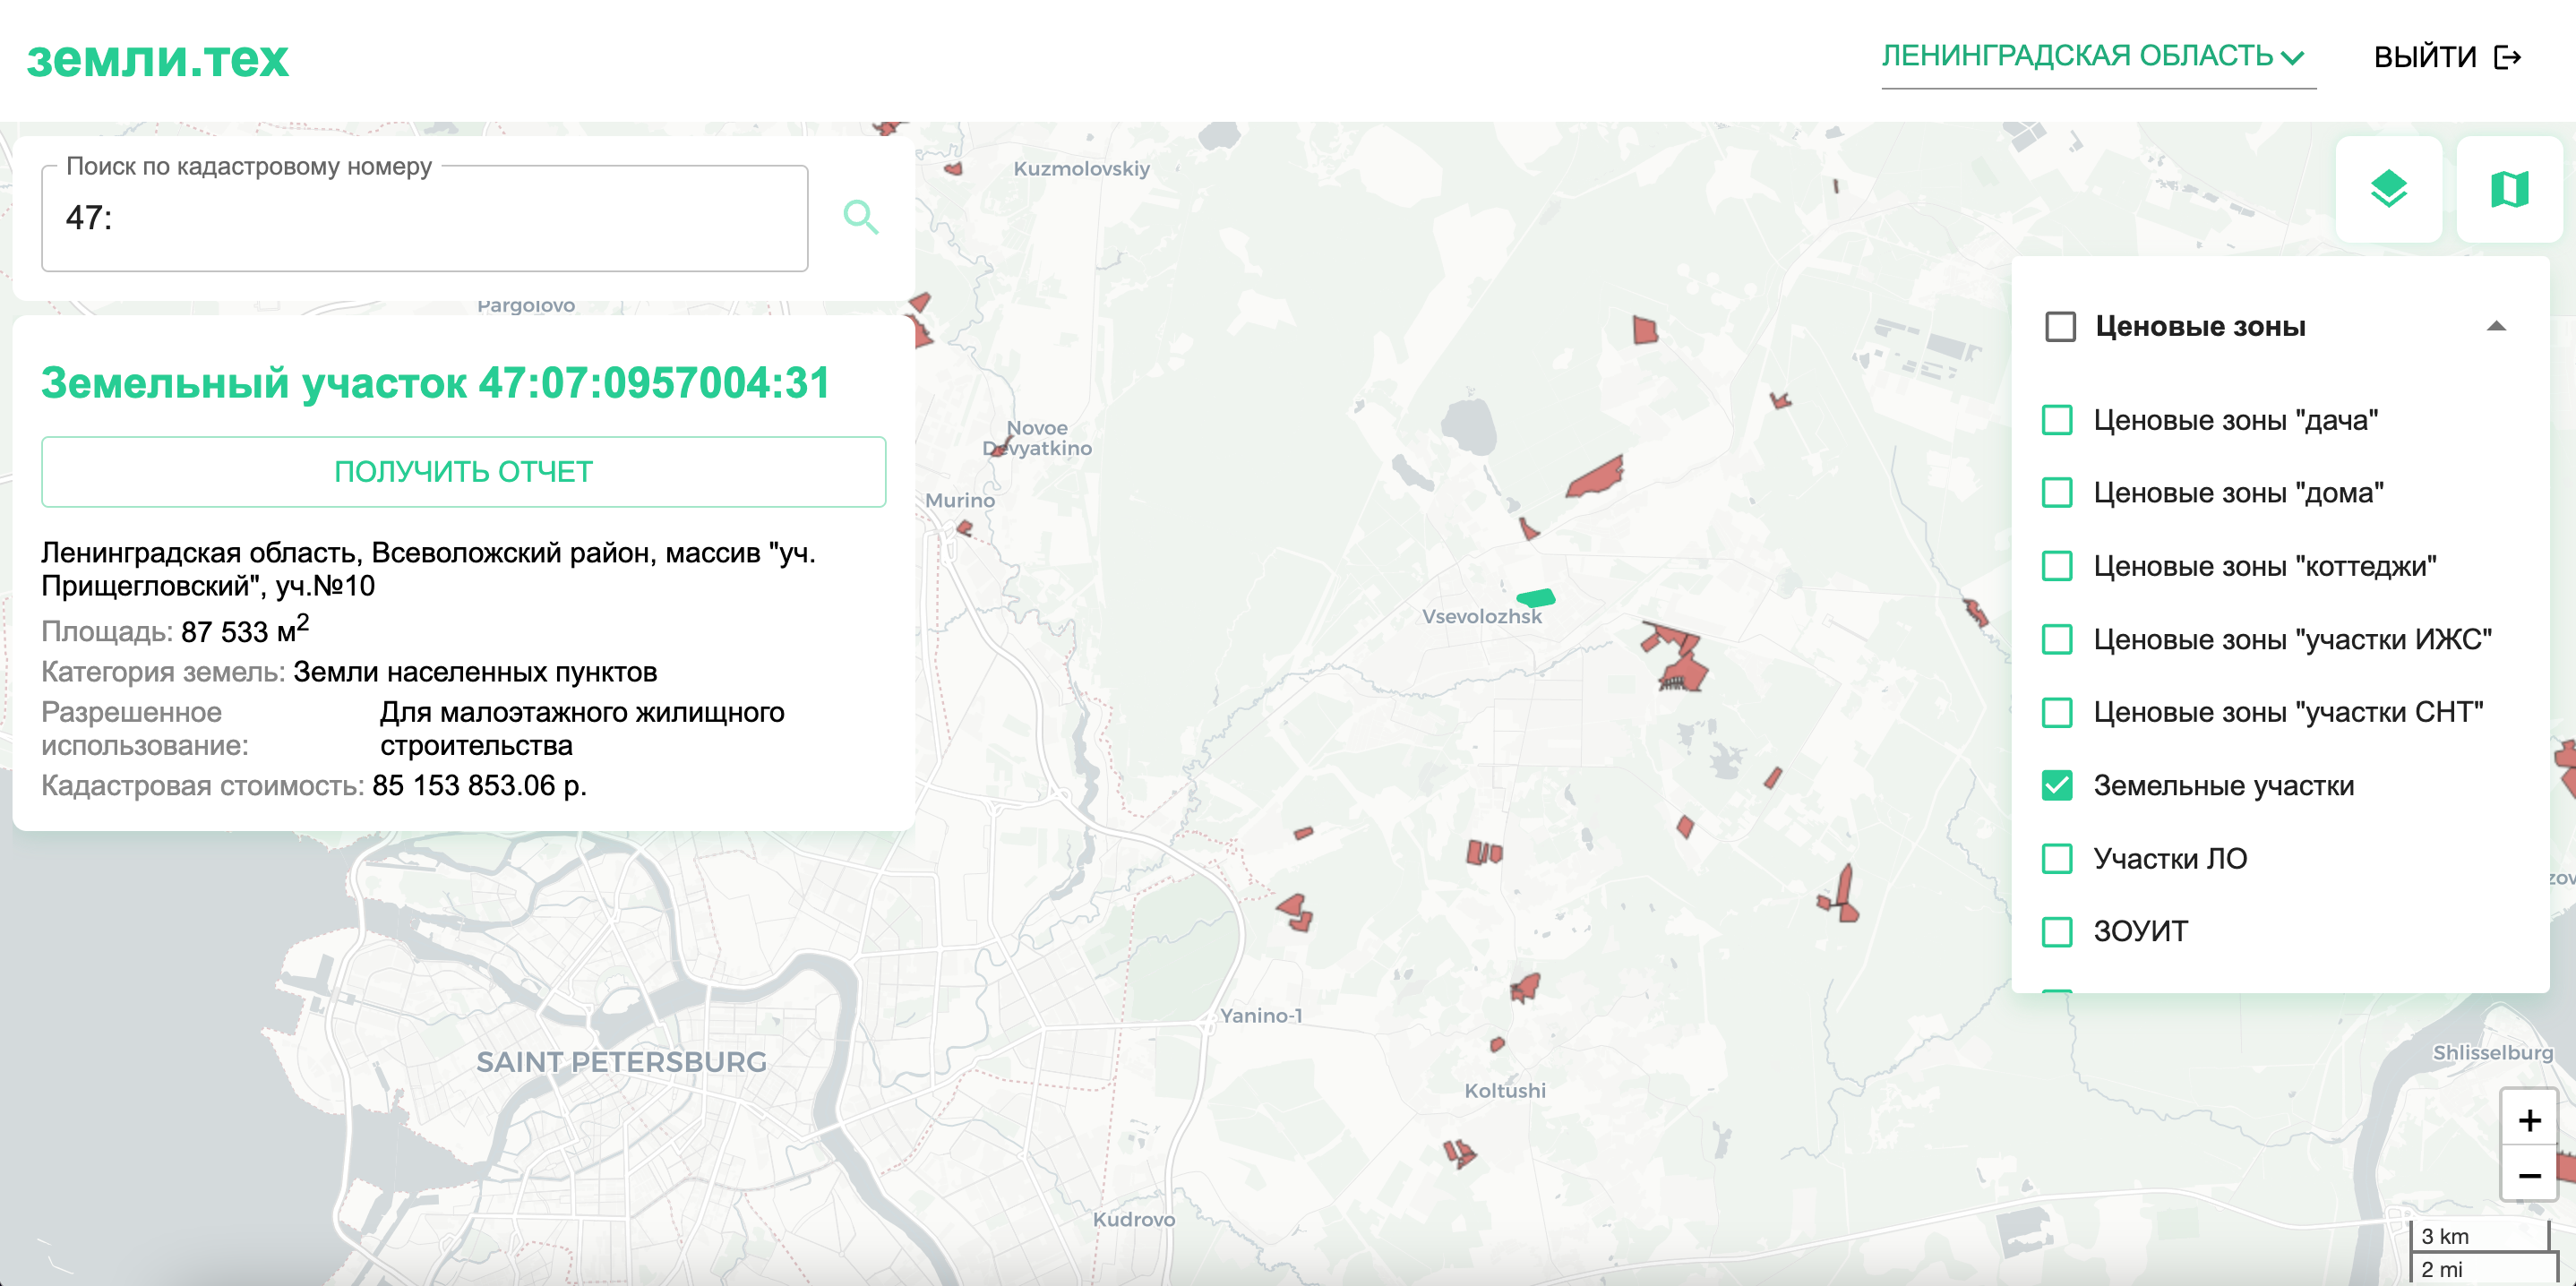Enable Ценовые зоны "дача" checkbox
2576x1286 pixels.
(x=2057, y=420)
